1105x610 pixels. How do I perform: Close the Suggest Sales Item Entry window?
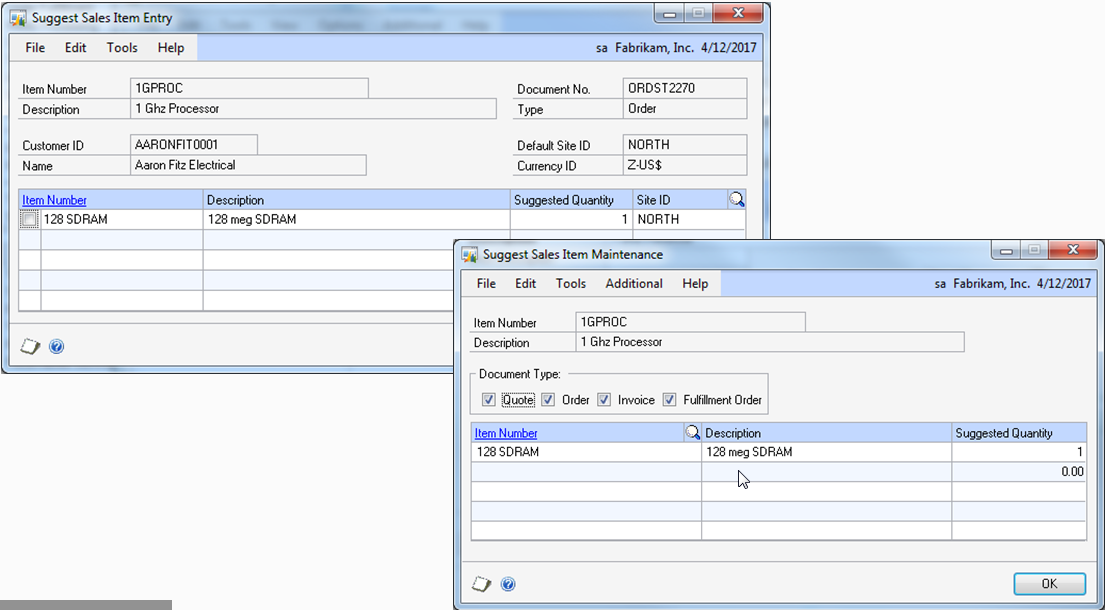pos(738,13)
